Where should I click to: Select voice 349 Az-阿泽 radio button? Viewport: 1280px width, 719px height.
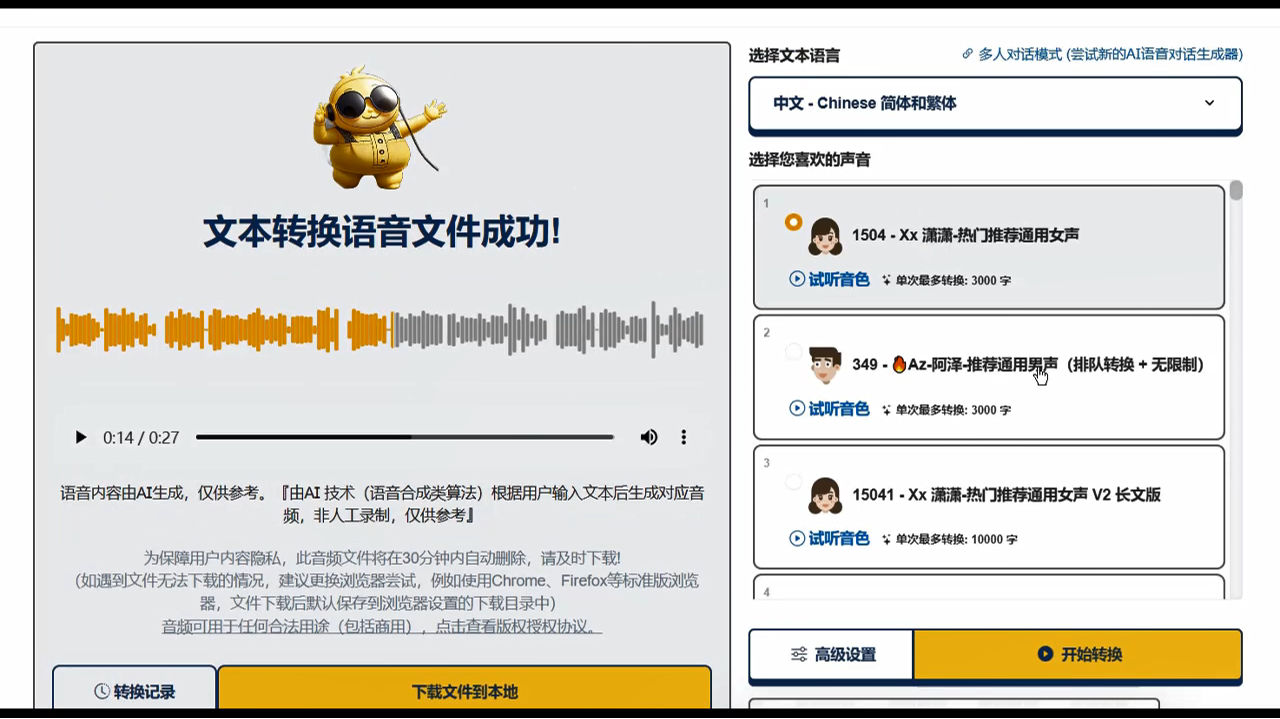(793, 352)
